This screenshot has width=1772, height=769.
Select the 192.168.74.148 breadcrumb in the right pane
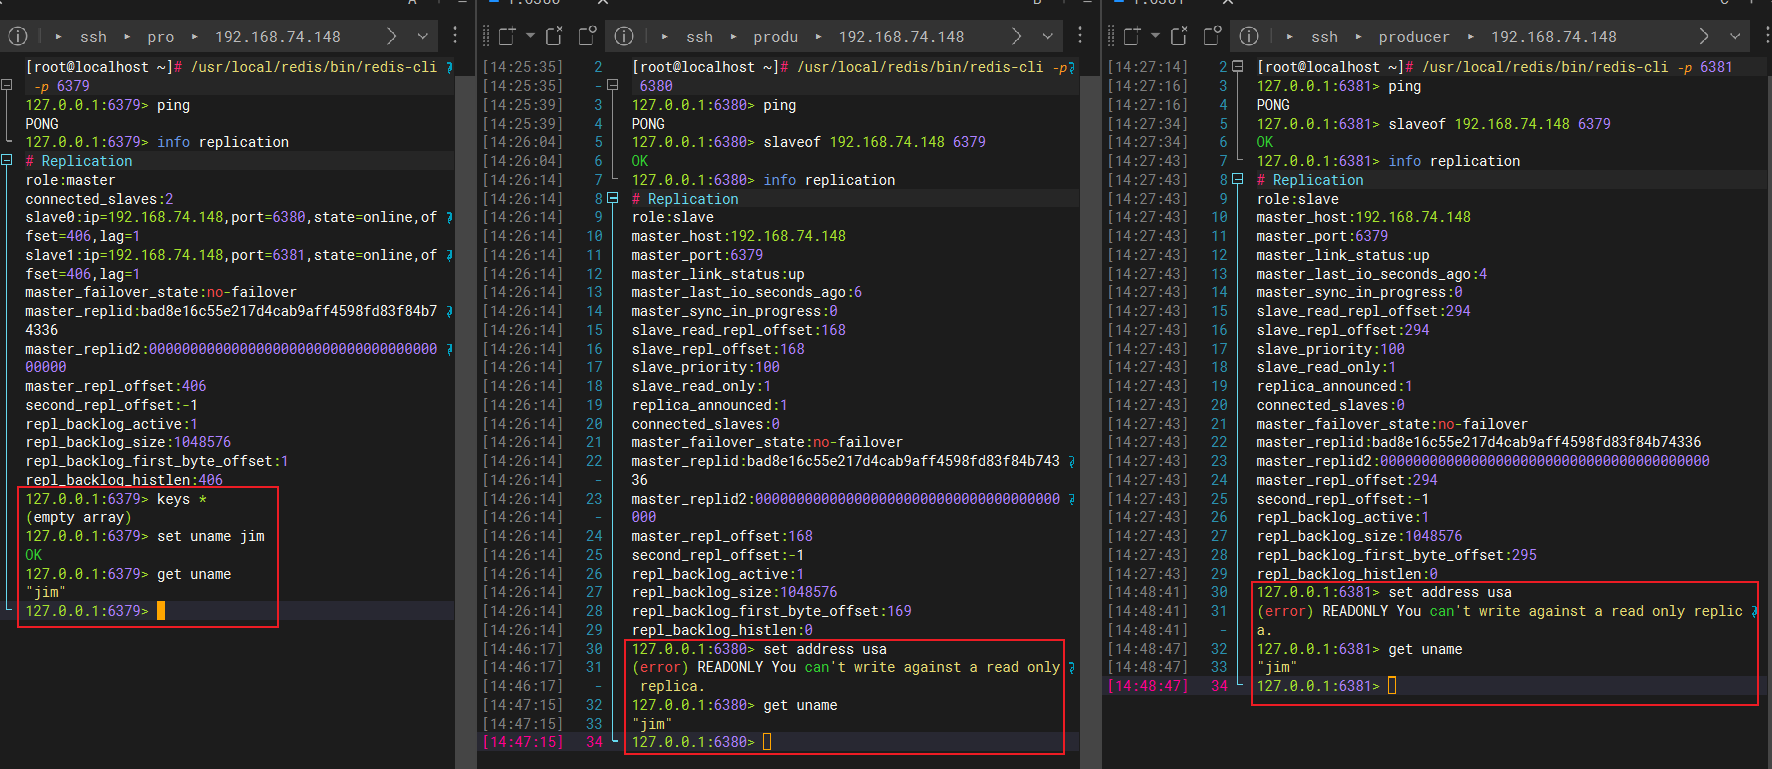click(x=1554, y=37)
